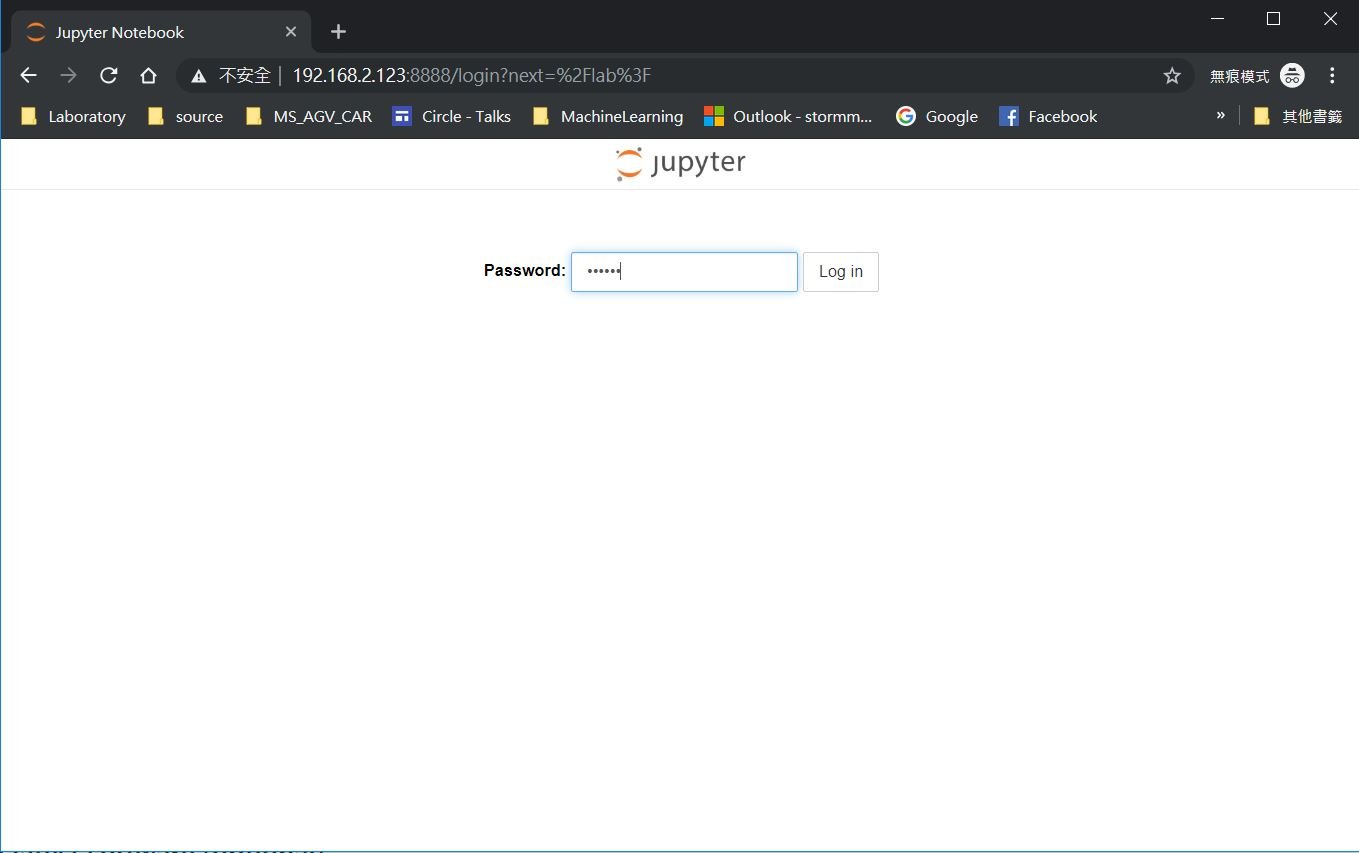
Task: Focus the Password input field
Action: click(x=684, y=272)
